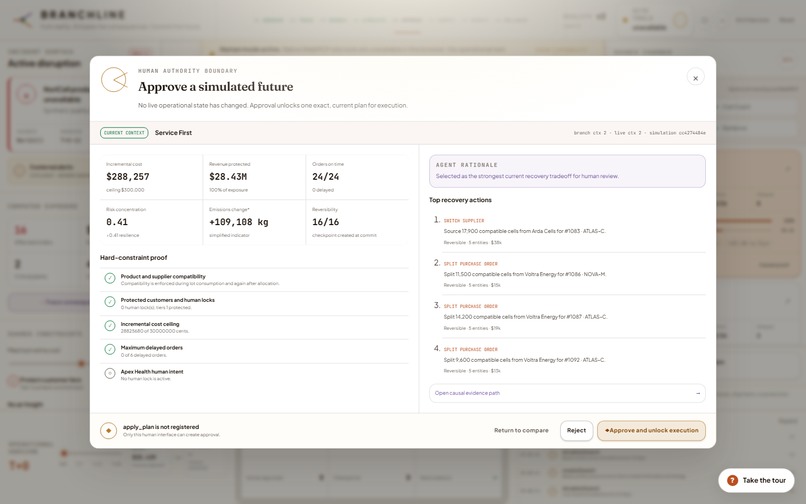Image resolution: width=806 pixels, height=504 pixels.
Task: Click the Hard-constraint proof heading
Action: coord(134,258)
